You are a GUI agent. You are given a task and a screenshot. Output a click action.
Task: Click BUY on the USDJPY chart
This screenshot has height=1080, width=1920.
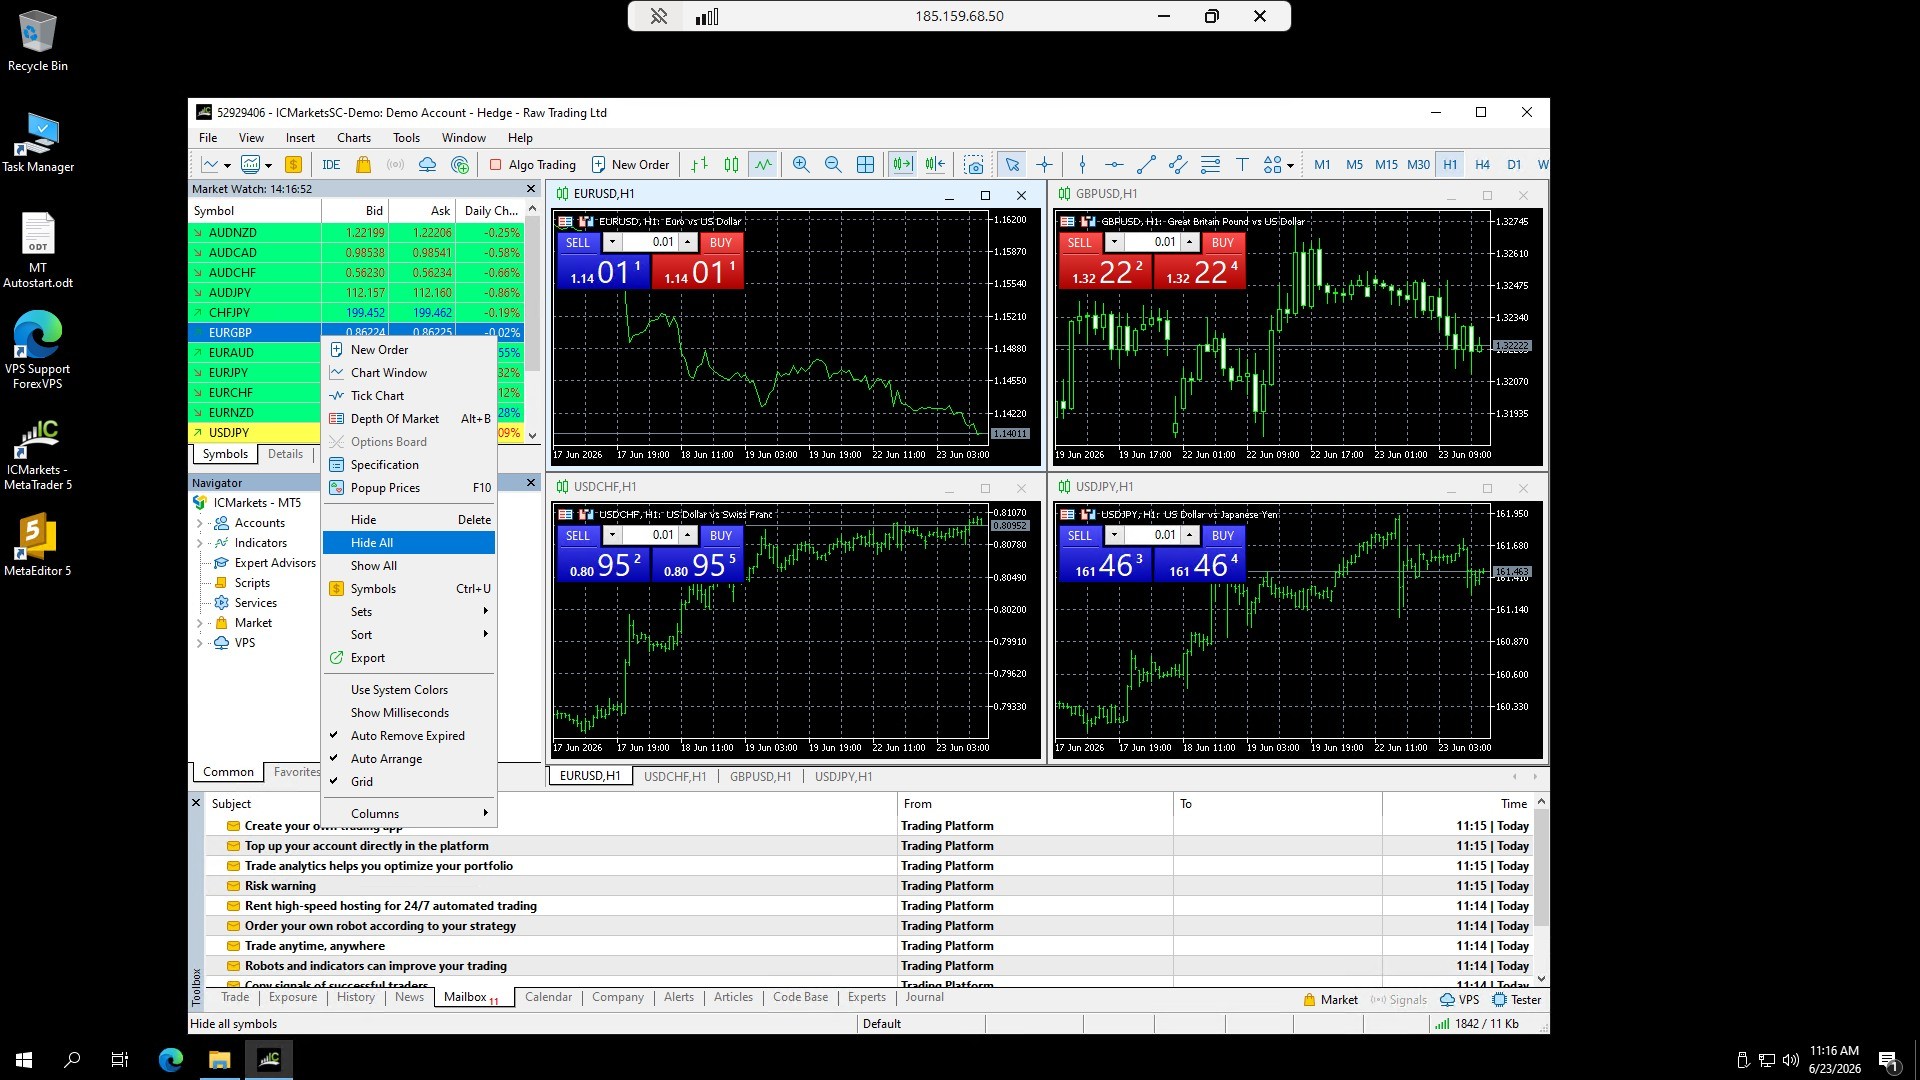coord(1222,536)
